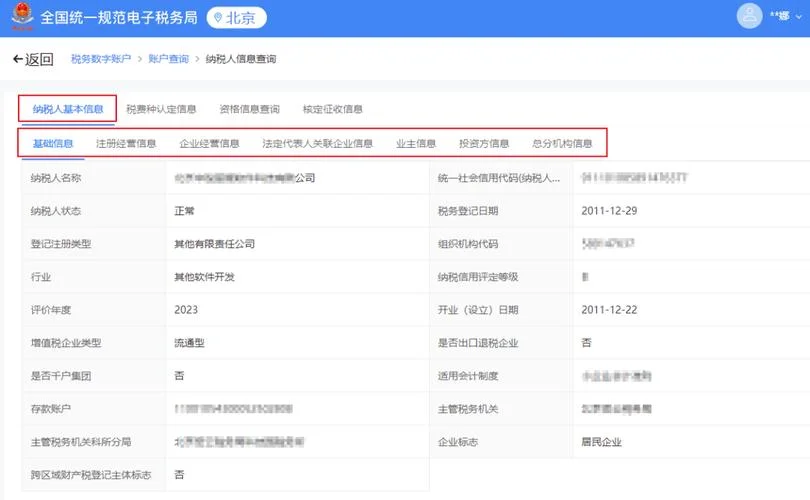The width and height of the screenshot is (810, 500).
Task: Click the 组织机构代码 label
Action: (x=468, y=244)
